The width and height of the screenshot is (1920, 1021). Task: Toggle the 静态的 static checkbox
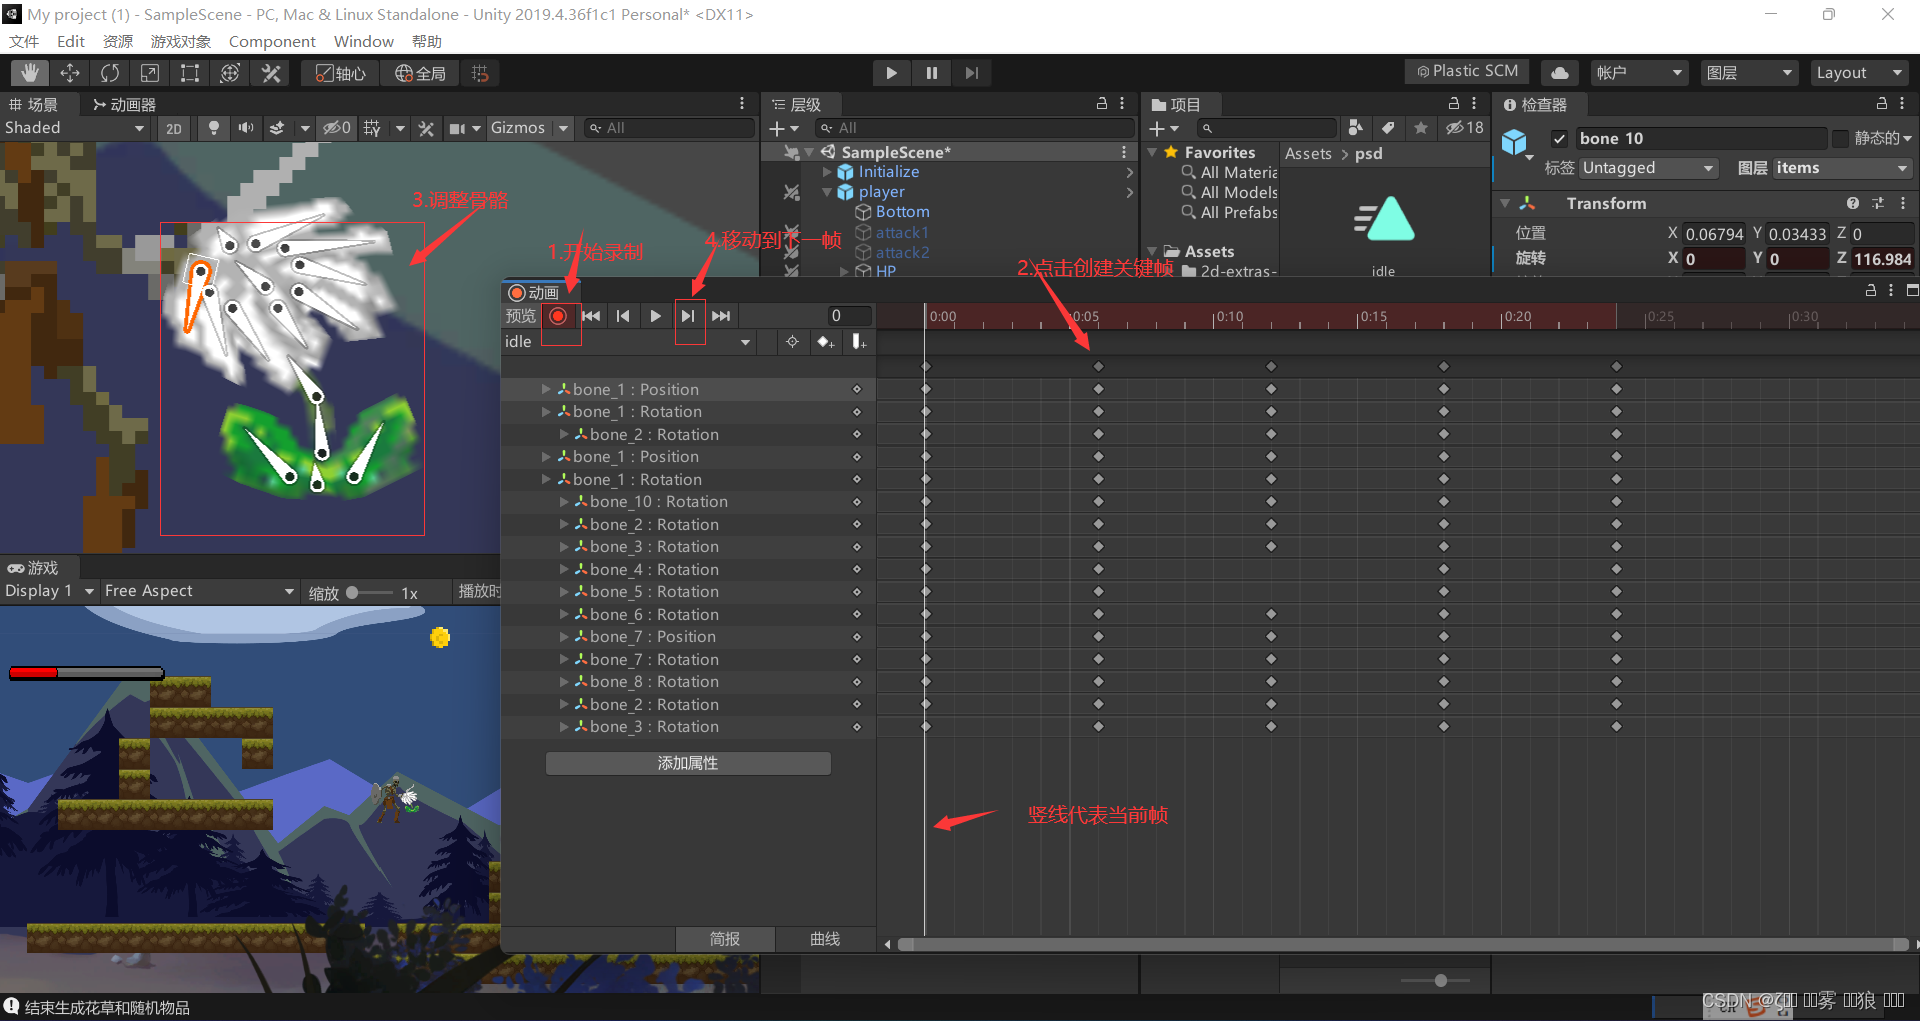[x=1840, y=139]
